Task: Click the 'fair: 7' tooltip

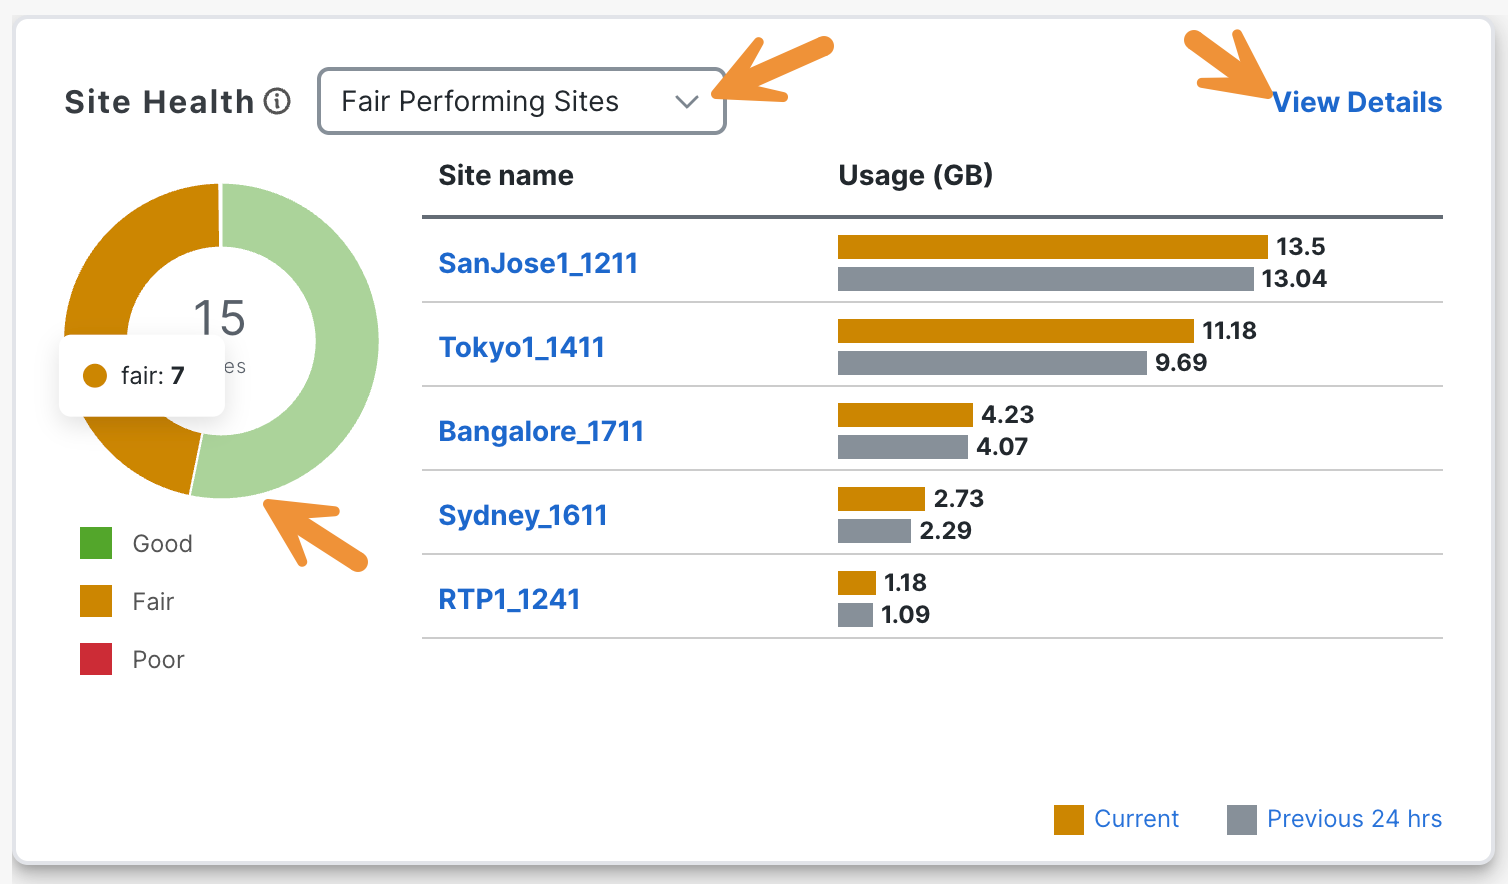Action: pos(142,376)
